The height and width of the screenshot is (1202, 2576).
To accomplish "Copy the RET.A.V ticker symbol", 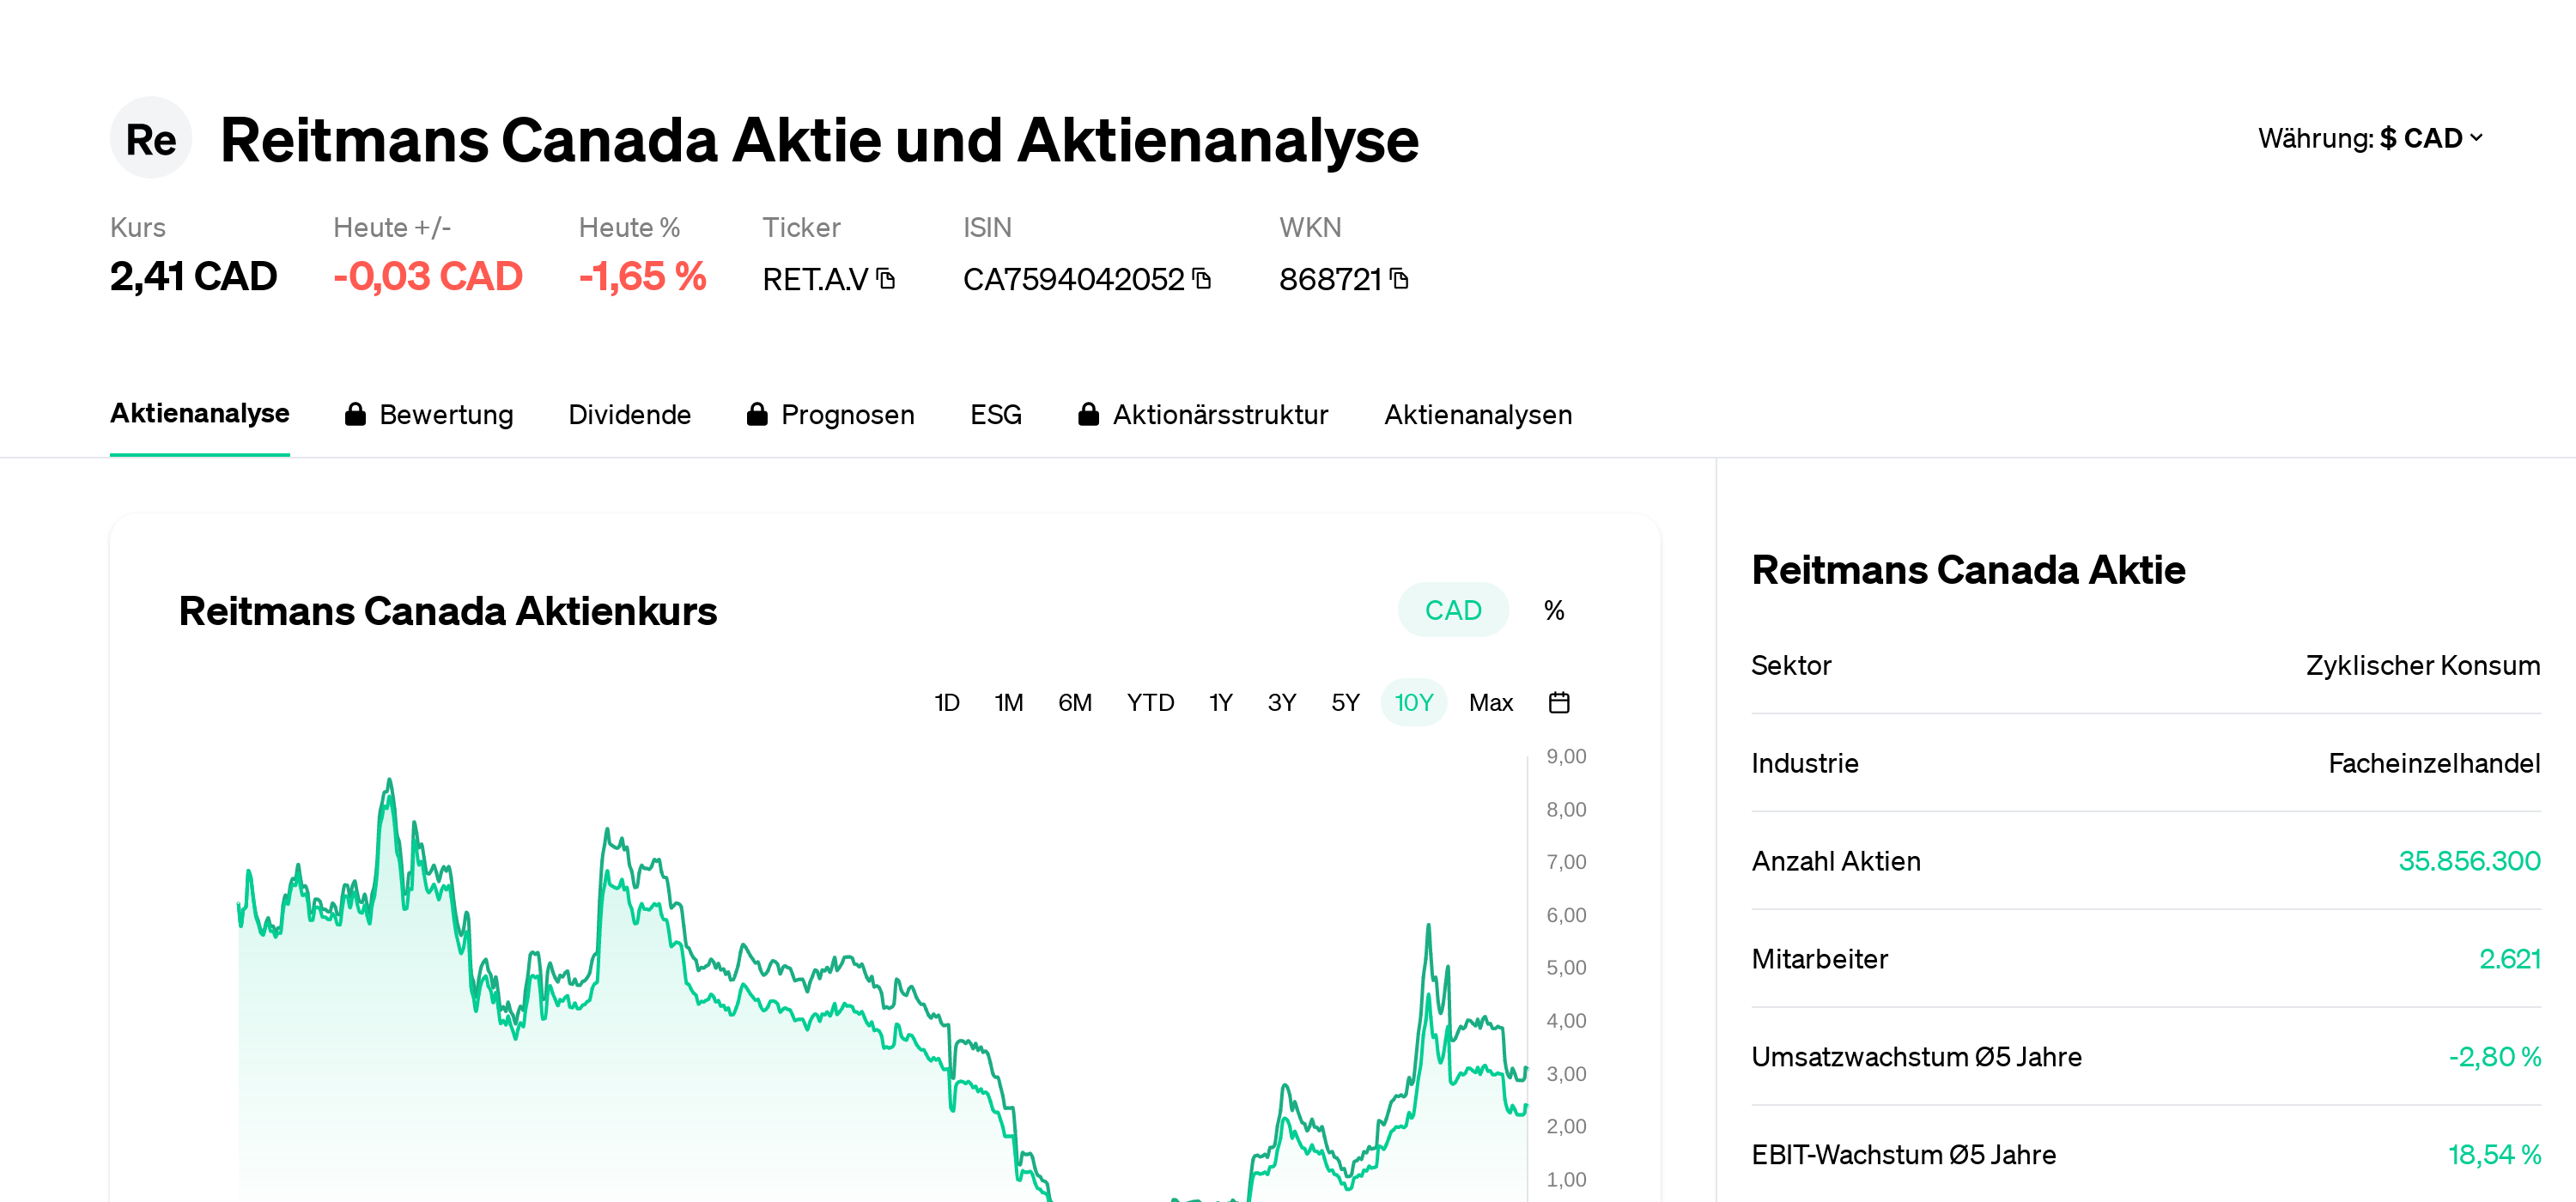I will [x=886, y=279].
